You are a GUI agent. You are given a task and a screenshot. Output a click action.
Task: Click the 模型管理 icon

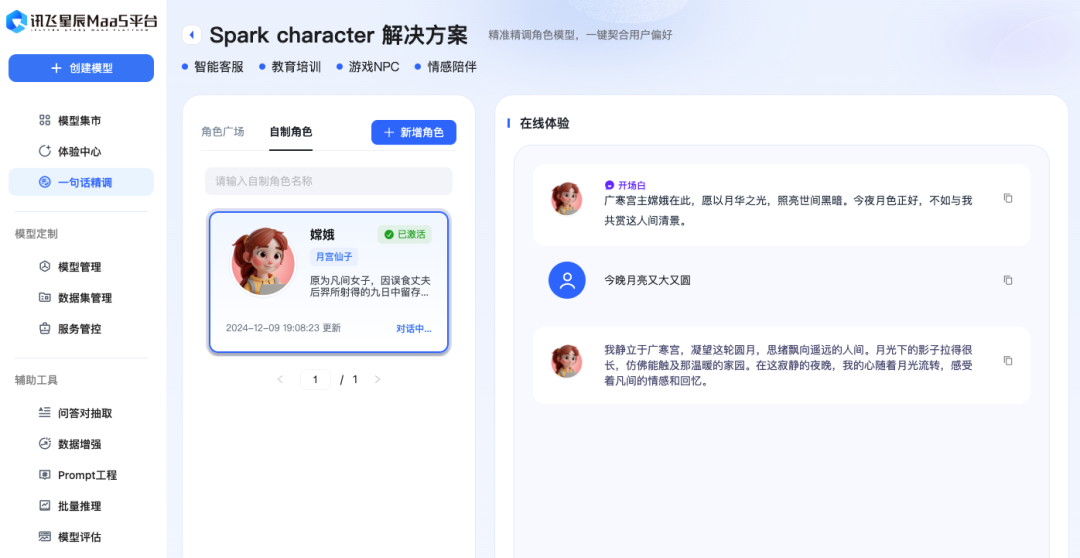point(45,267)
